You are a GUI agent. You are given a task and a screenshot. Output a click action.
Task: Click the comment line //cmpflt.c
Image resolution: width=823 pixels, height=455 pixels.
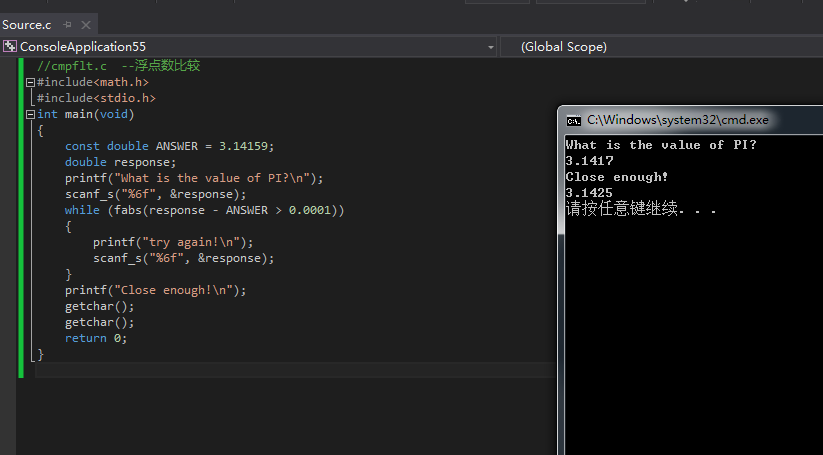[x=119, y=66]
